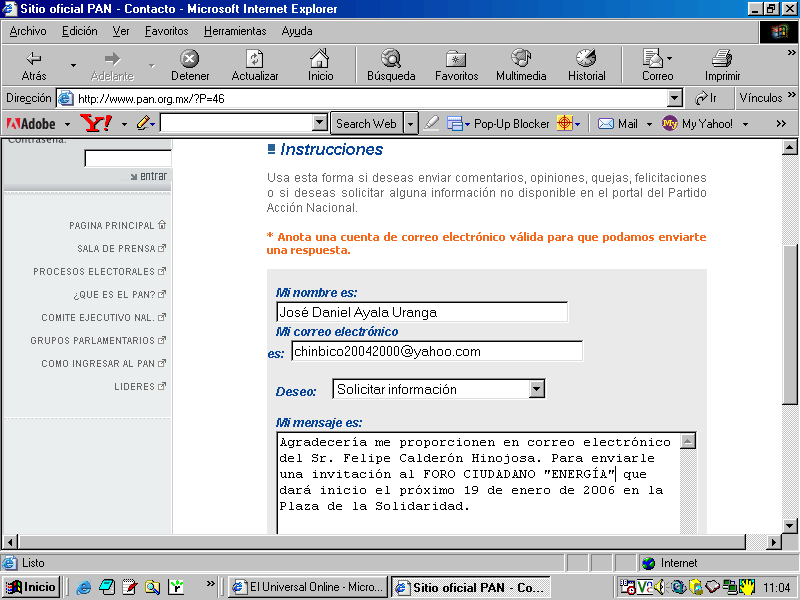Go to Inicio home icon
Screen dimensions: 800x600
(320, 59)
